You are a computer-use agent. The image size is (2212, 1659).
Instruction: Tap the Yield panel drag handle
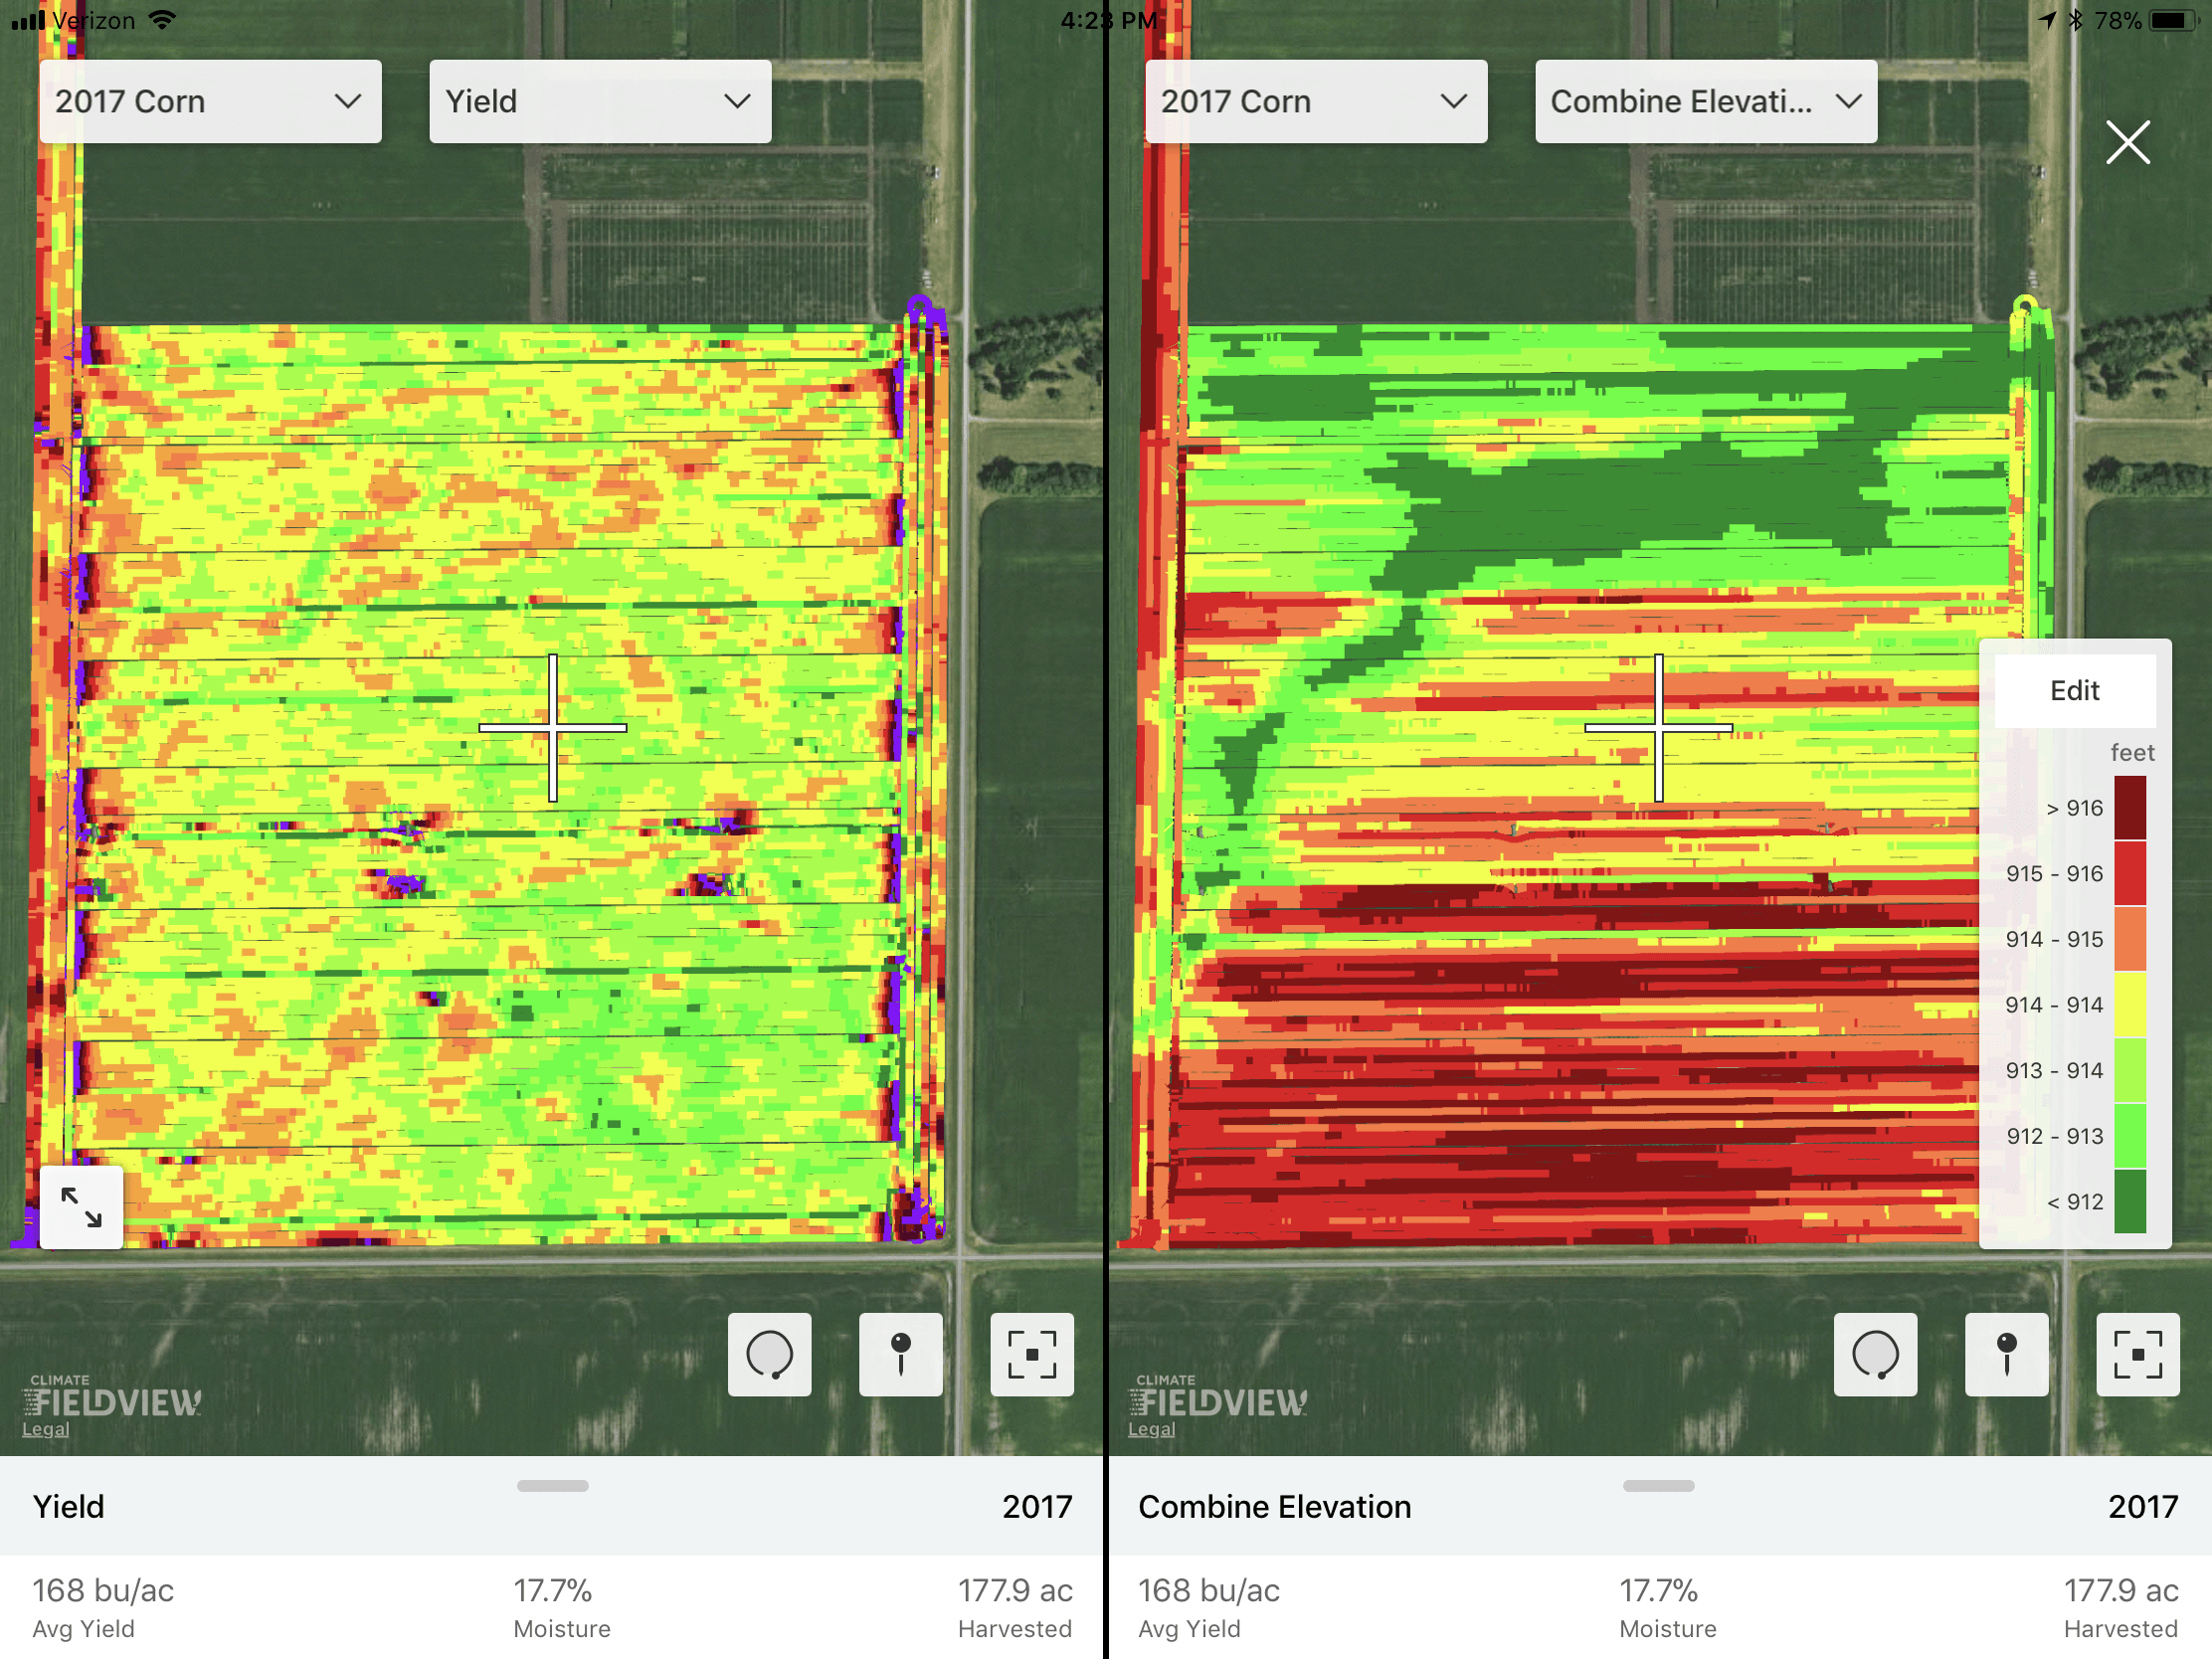(x=552, y=1486)
